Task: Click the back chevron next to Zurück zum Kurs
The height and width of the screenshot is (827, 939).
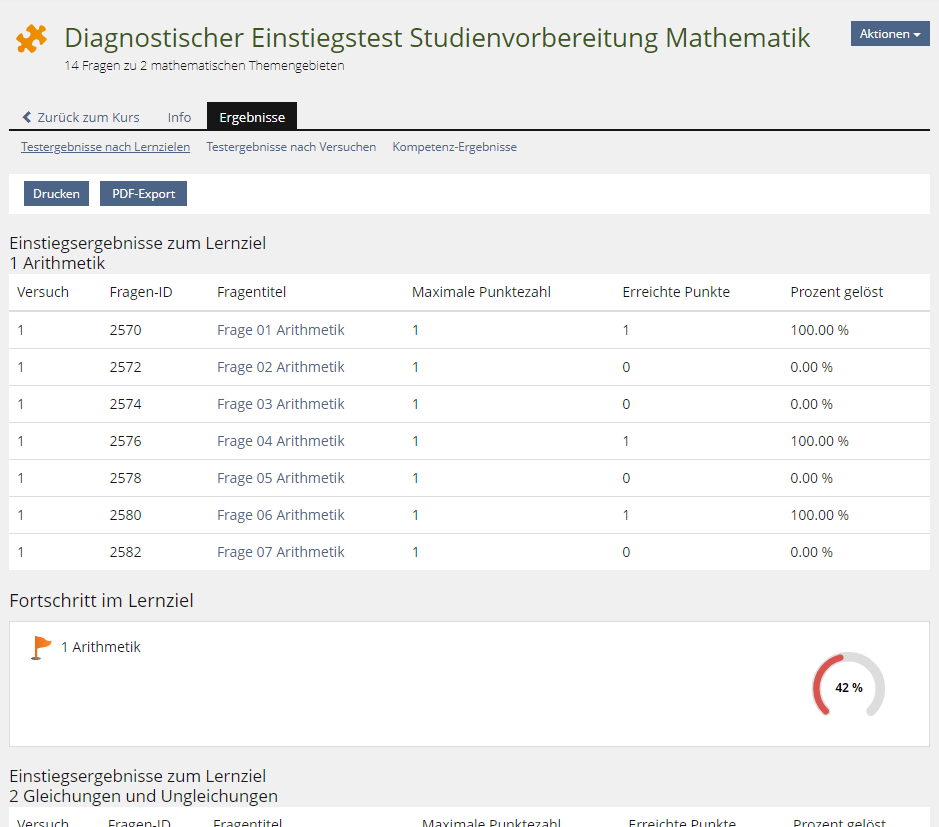Action: click(25, 116)
